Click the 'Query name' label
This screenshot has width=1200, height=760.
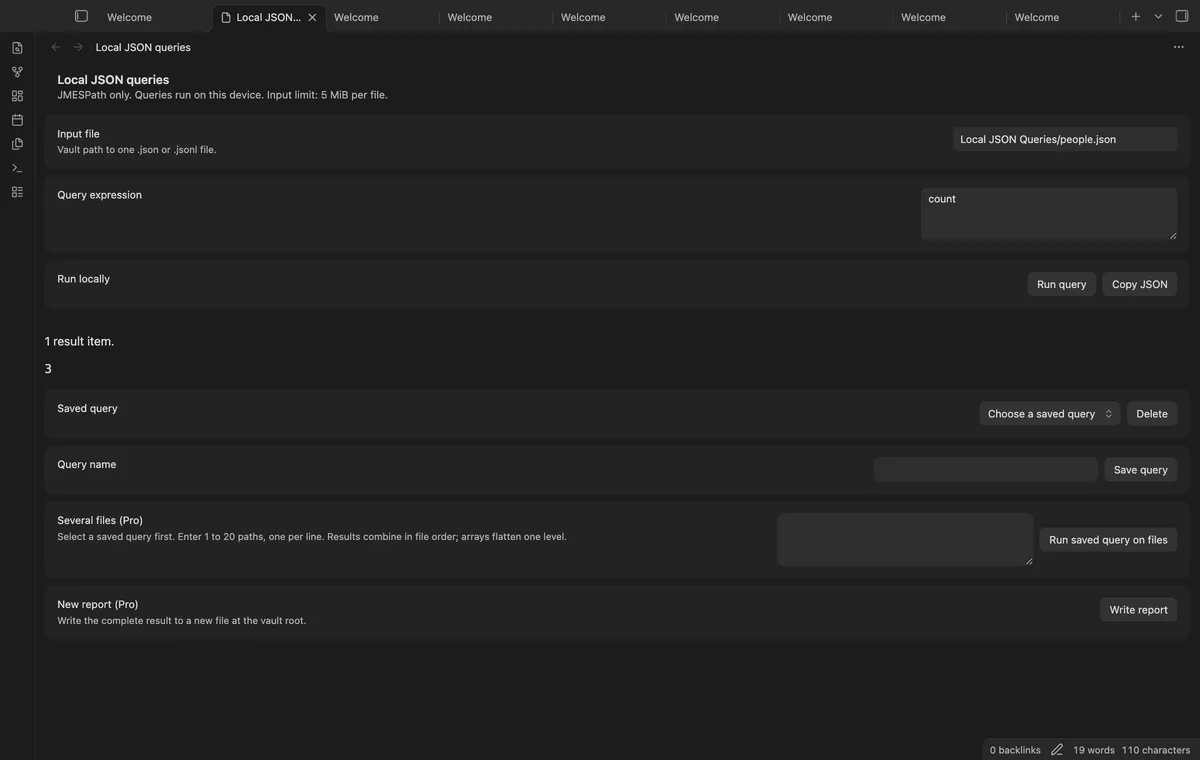(x=86, y=464)
